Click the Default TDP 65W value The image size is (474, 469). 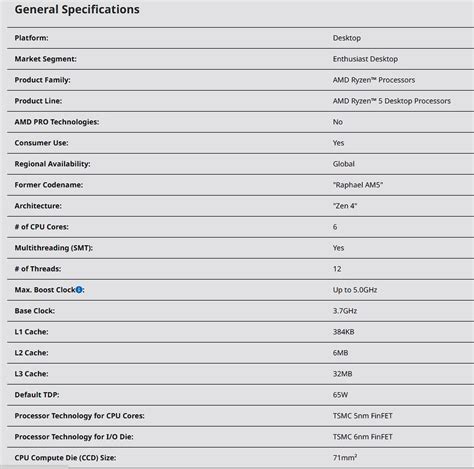[x=340, y=395]
